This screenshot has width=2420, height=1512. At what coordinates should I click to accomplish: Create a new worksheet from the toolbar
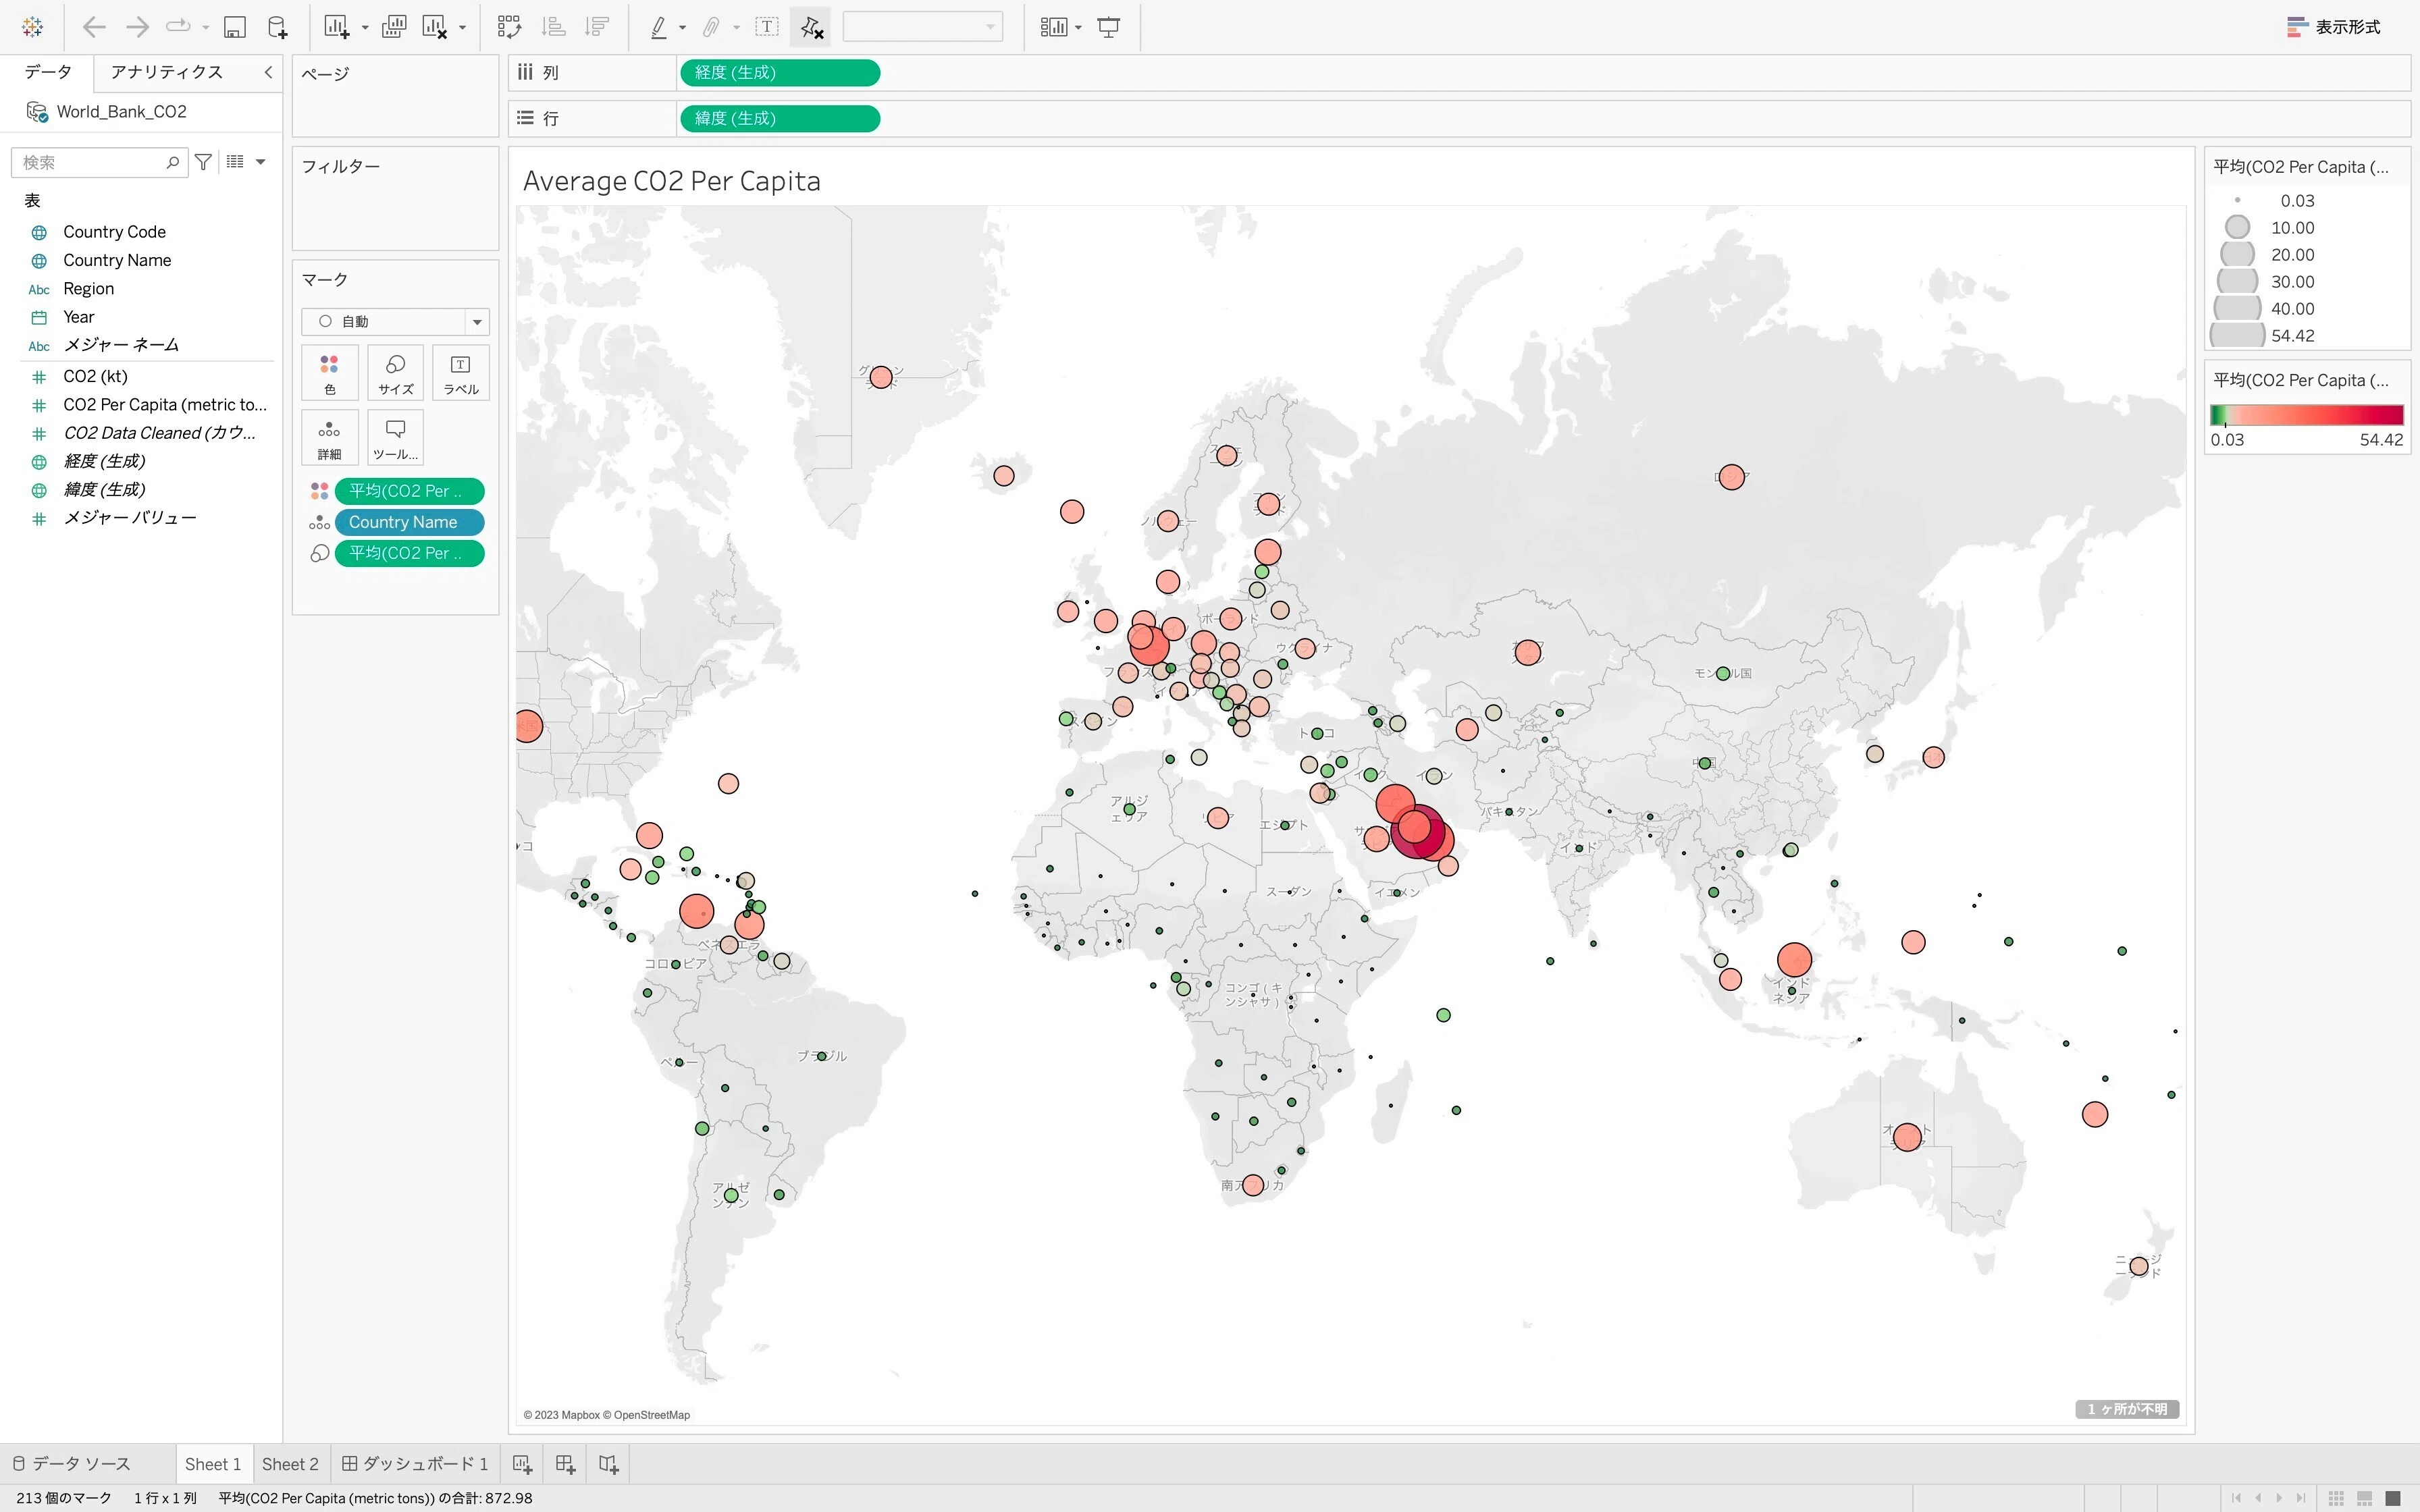tap(337, 27)
